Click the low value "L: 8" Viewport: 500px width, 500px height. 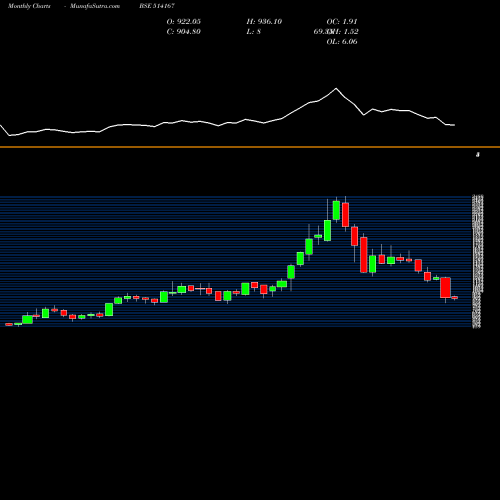254,31
